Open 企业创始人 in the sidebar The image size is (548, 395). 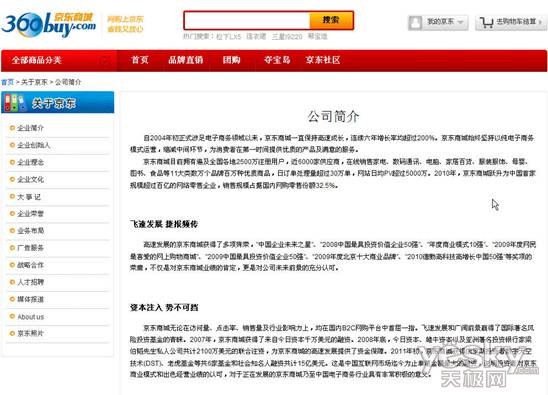coord(34,145)
